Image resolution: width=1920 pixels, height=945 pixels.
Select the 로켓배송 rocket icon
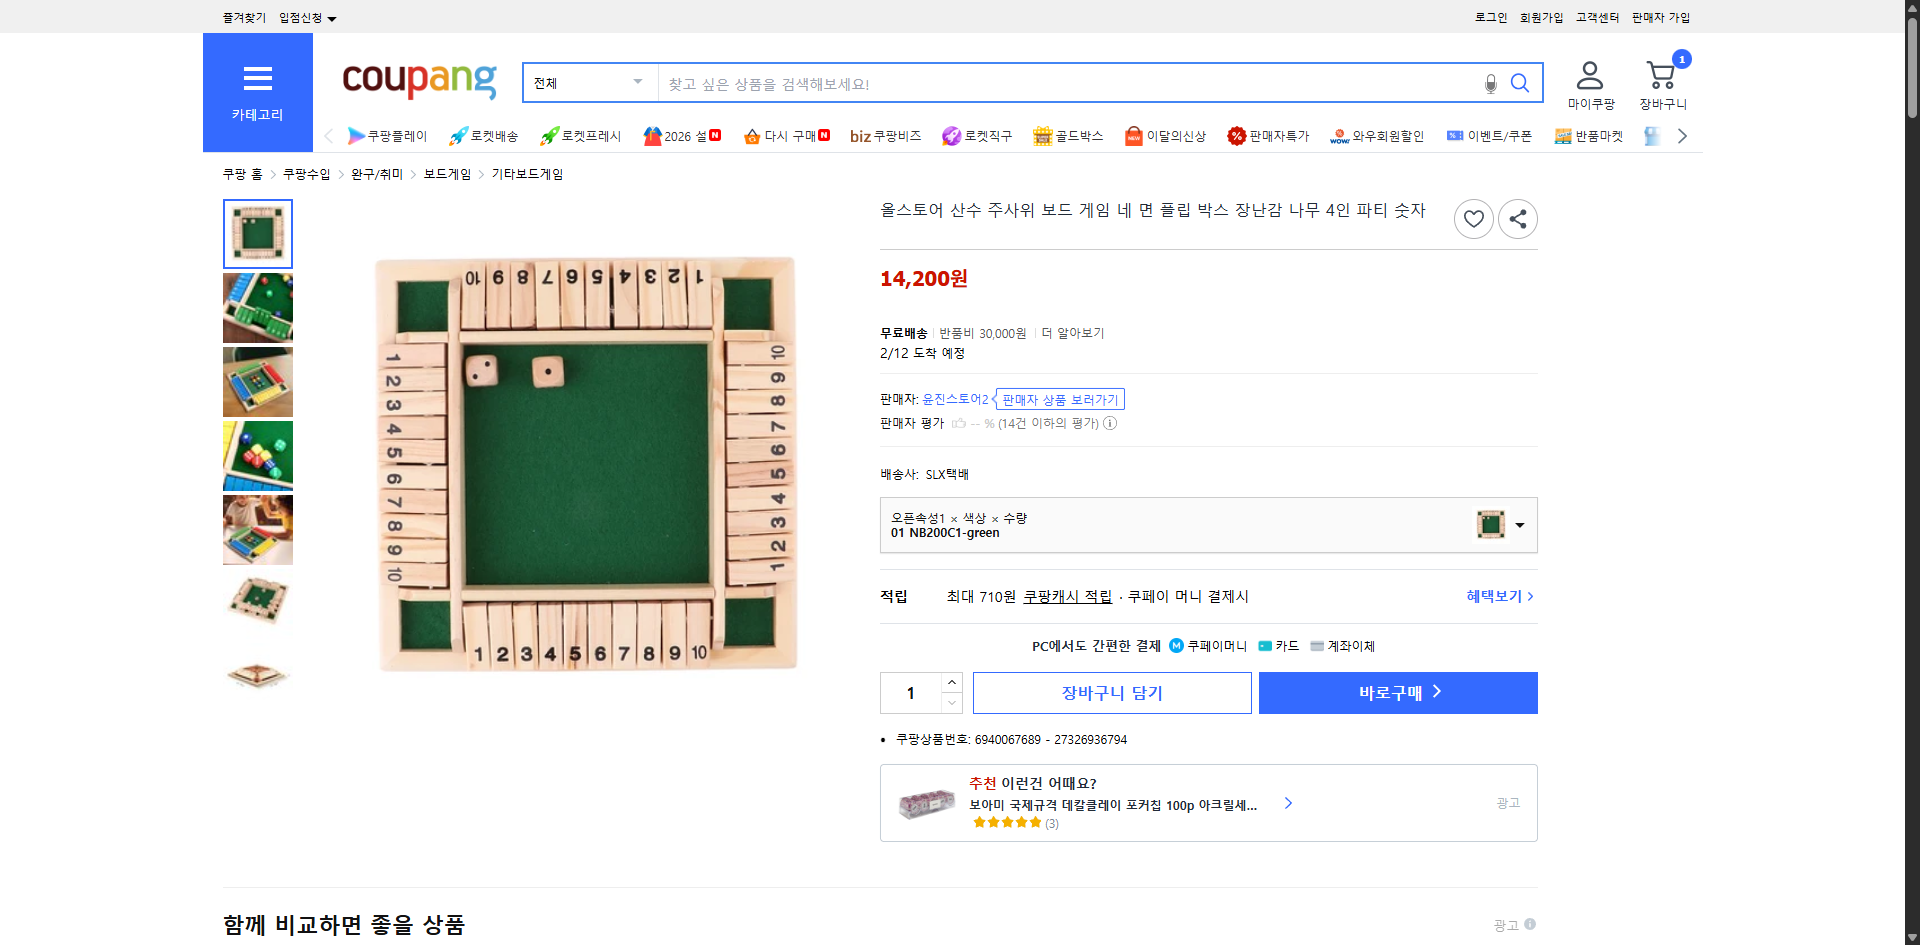pos(456,136)
